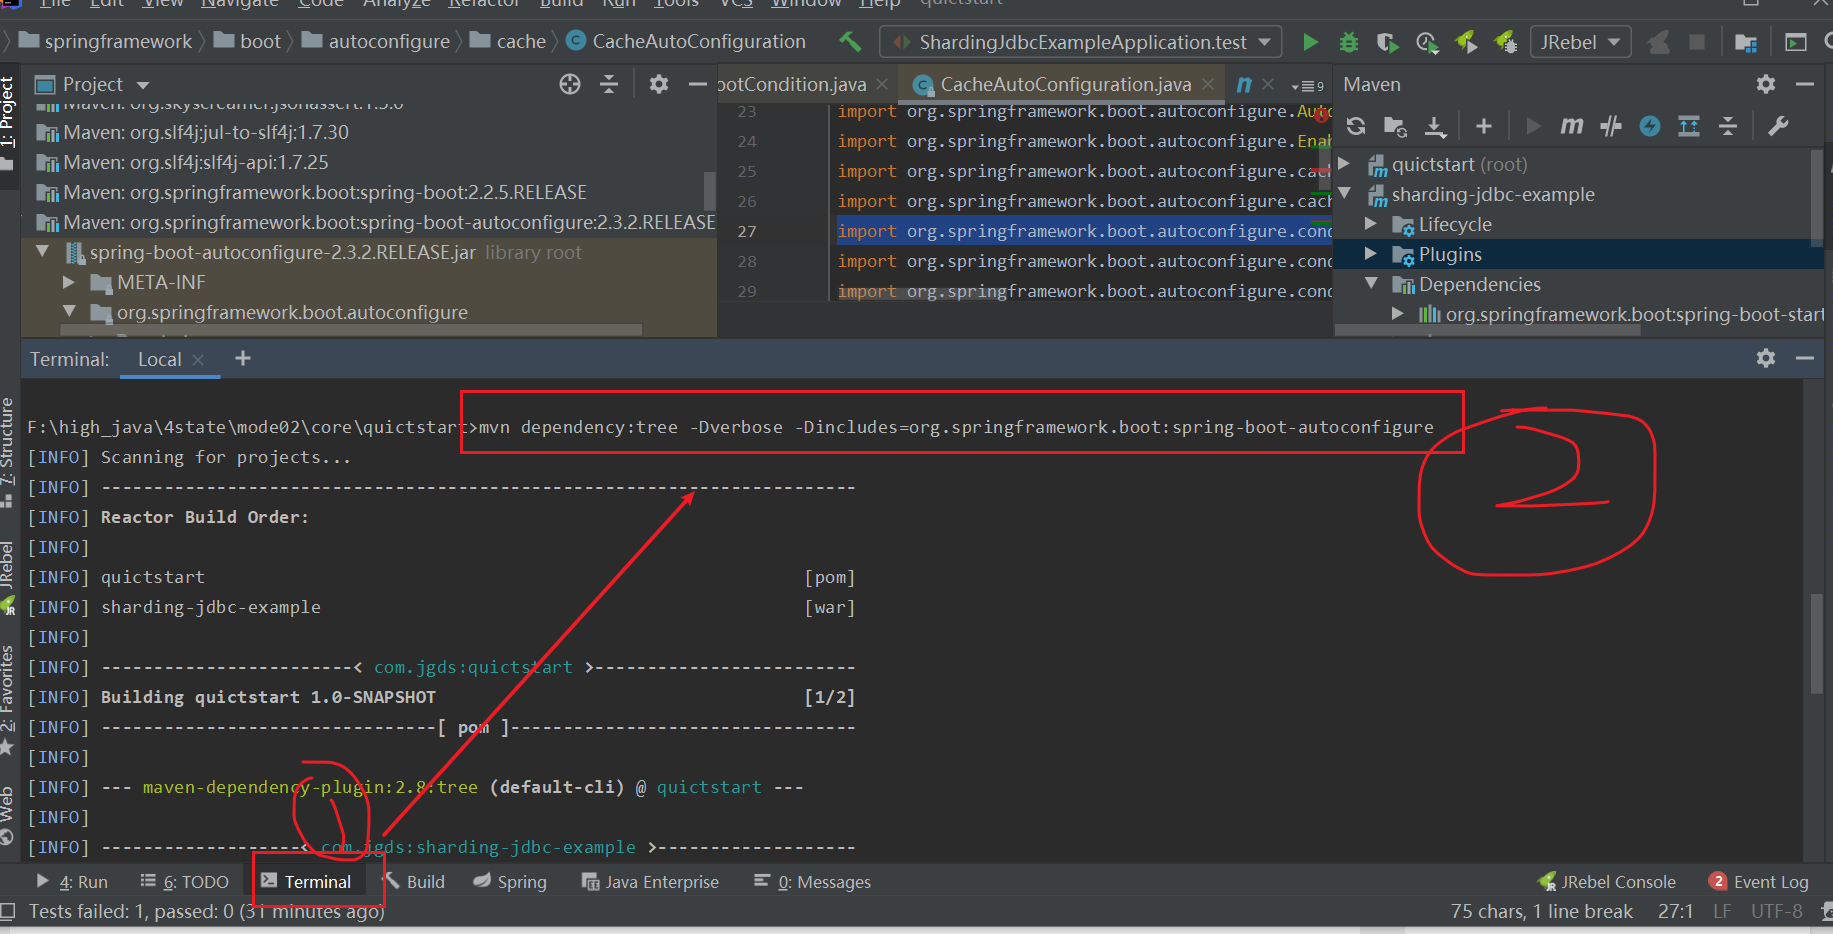Image resolution: width=1833 pixels, height=934 pixels.
Task: Open Maven settings wrench icon
Action: (x=1778, y=126)
